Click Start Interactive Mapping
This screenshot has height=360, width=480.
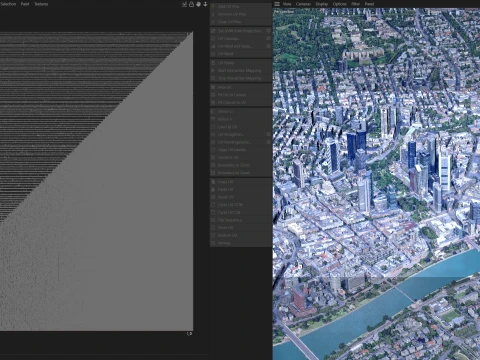click(241, 70)
